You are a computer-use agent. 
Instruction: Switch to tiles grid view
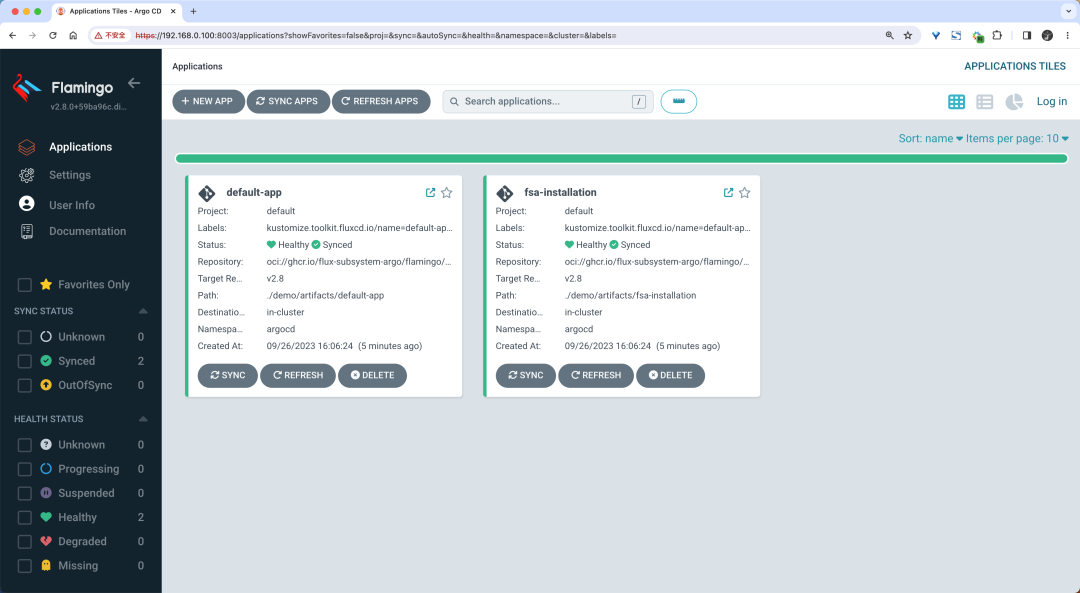956,102
